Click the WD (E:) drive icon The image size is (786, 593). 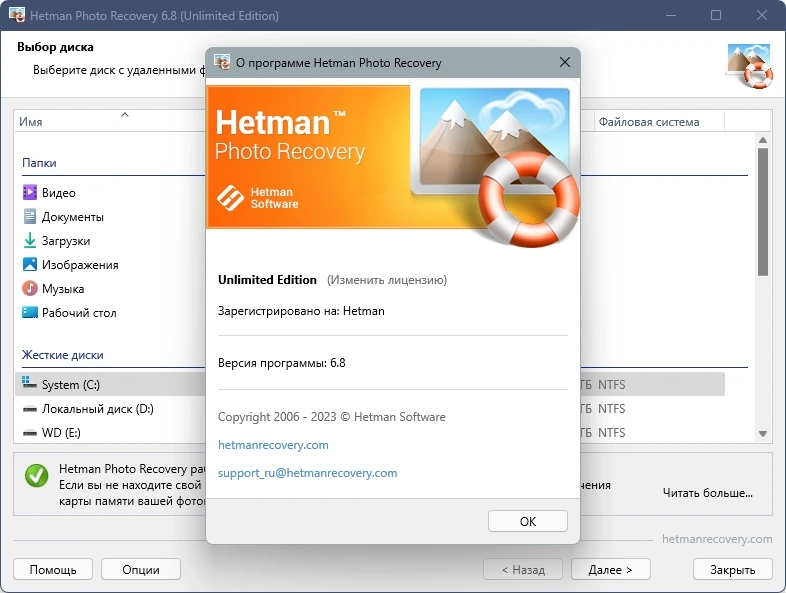click(30, 433)
